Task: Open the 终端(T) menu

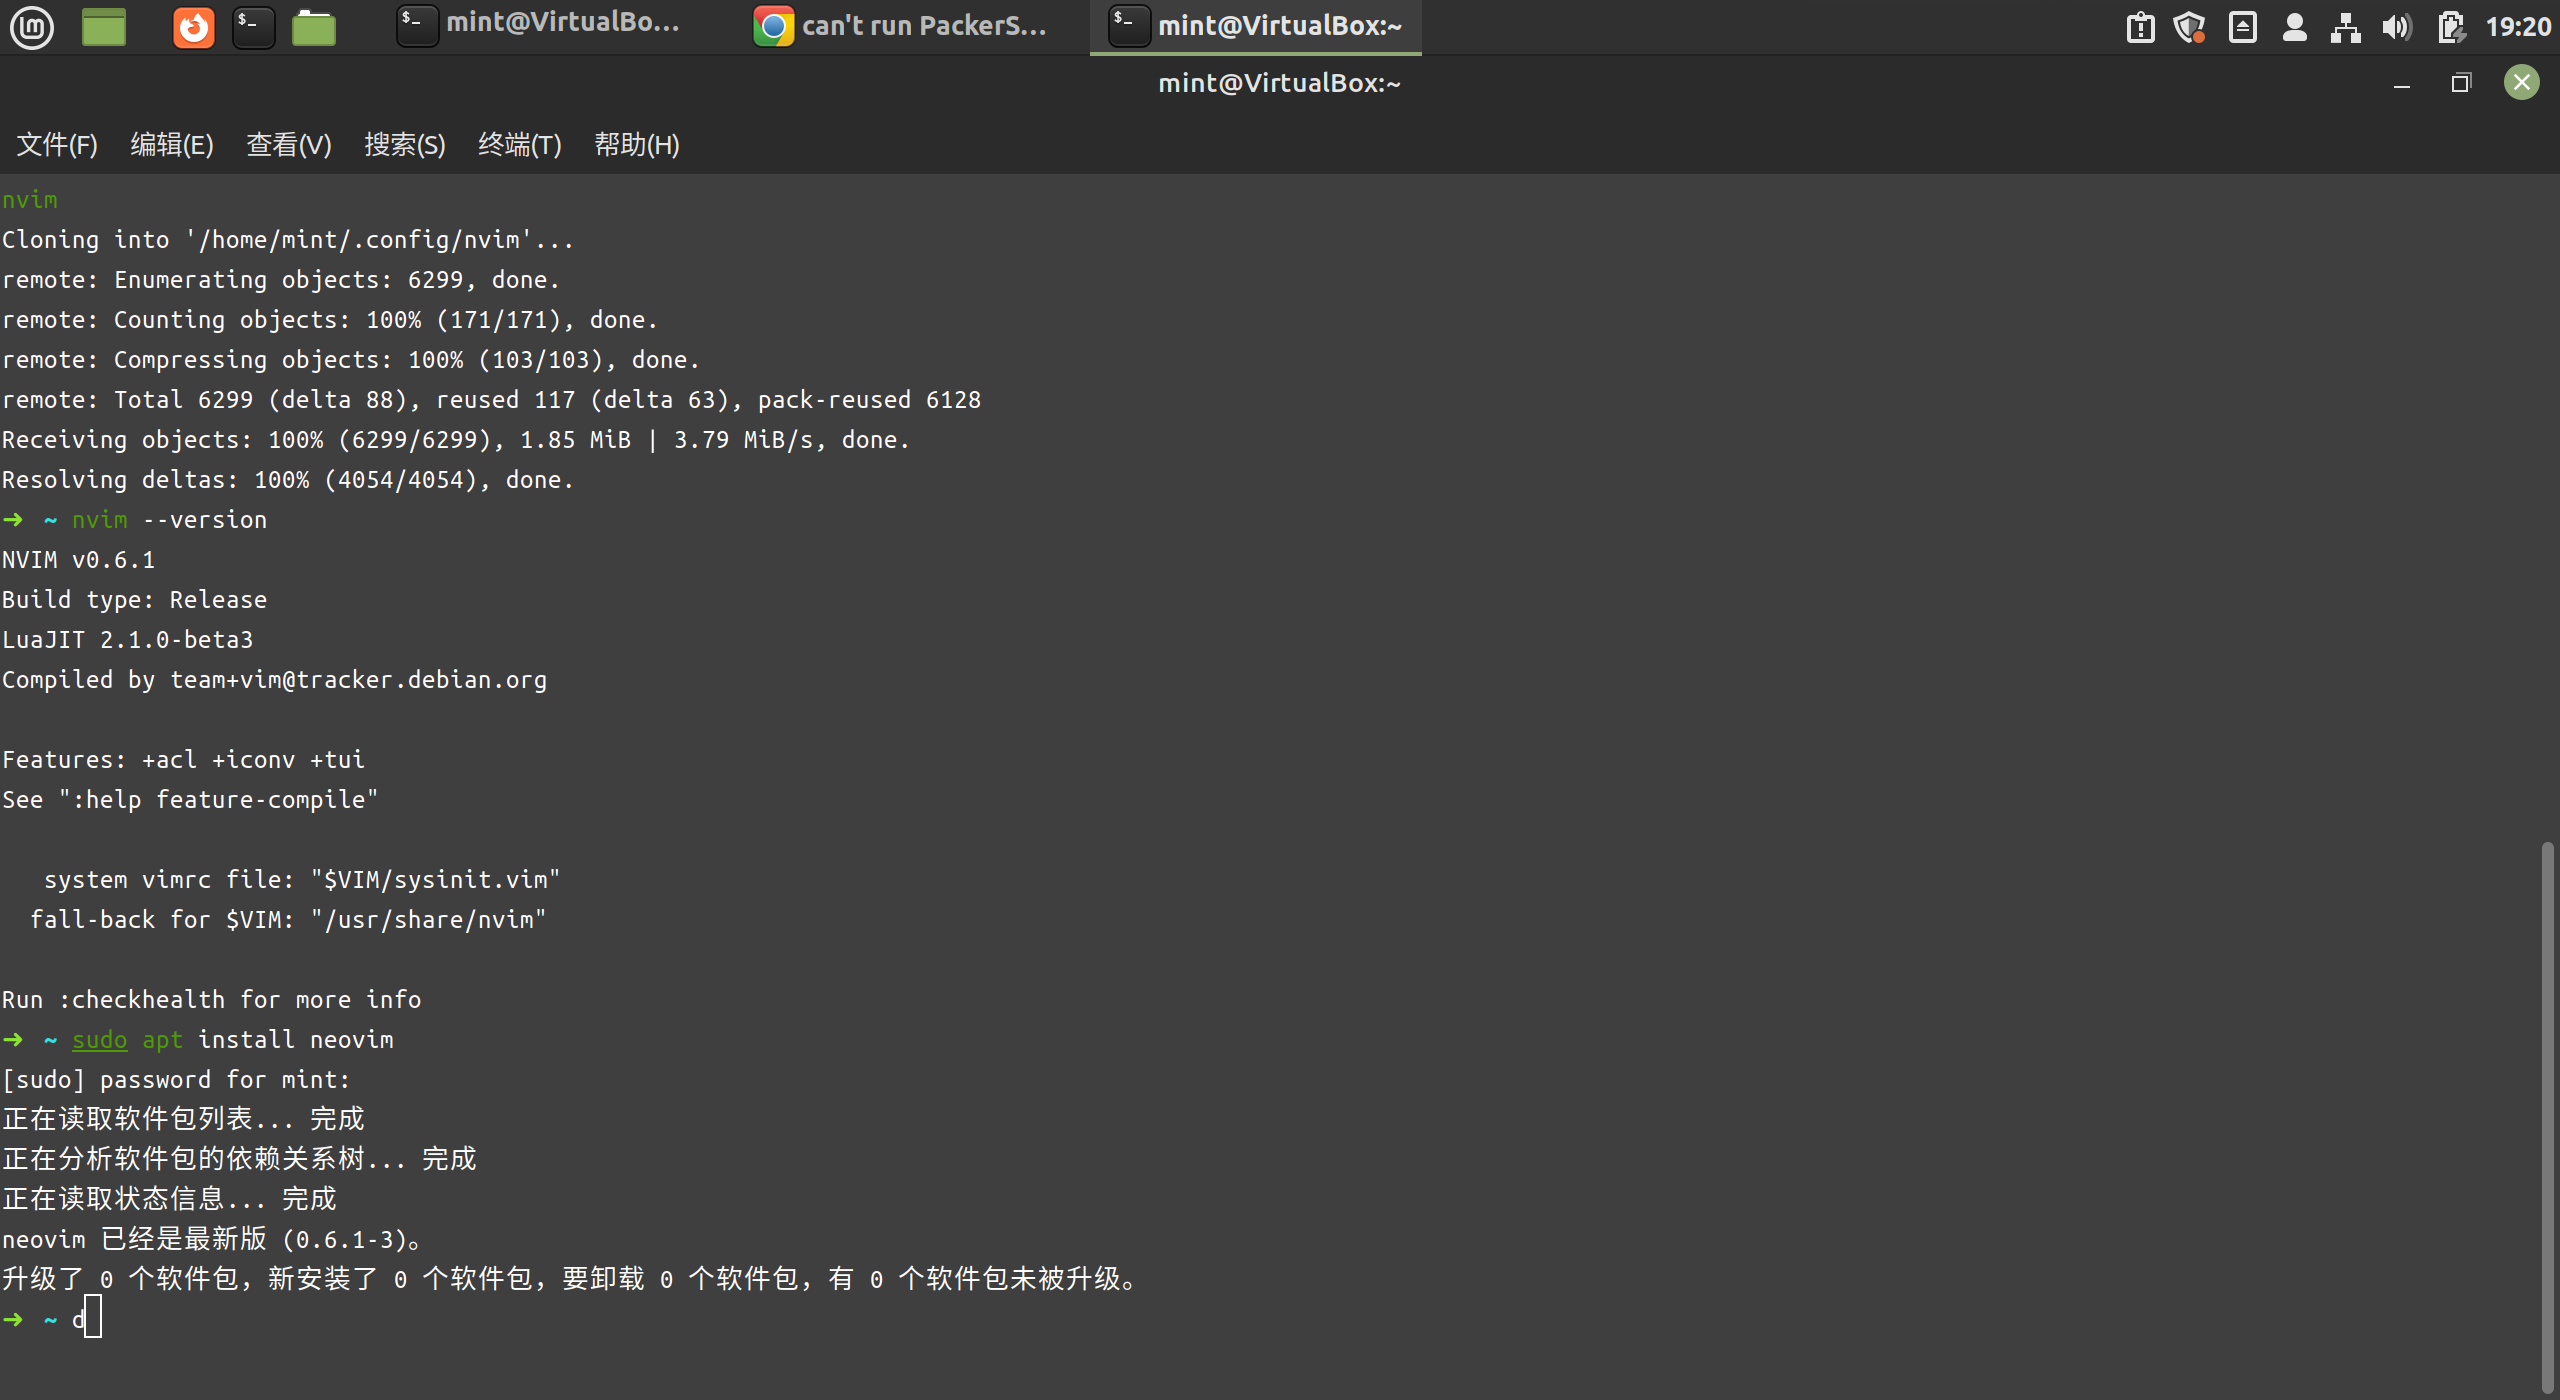Action: [519, 145]
